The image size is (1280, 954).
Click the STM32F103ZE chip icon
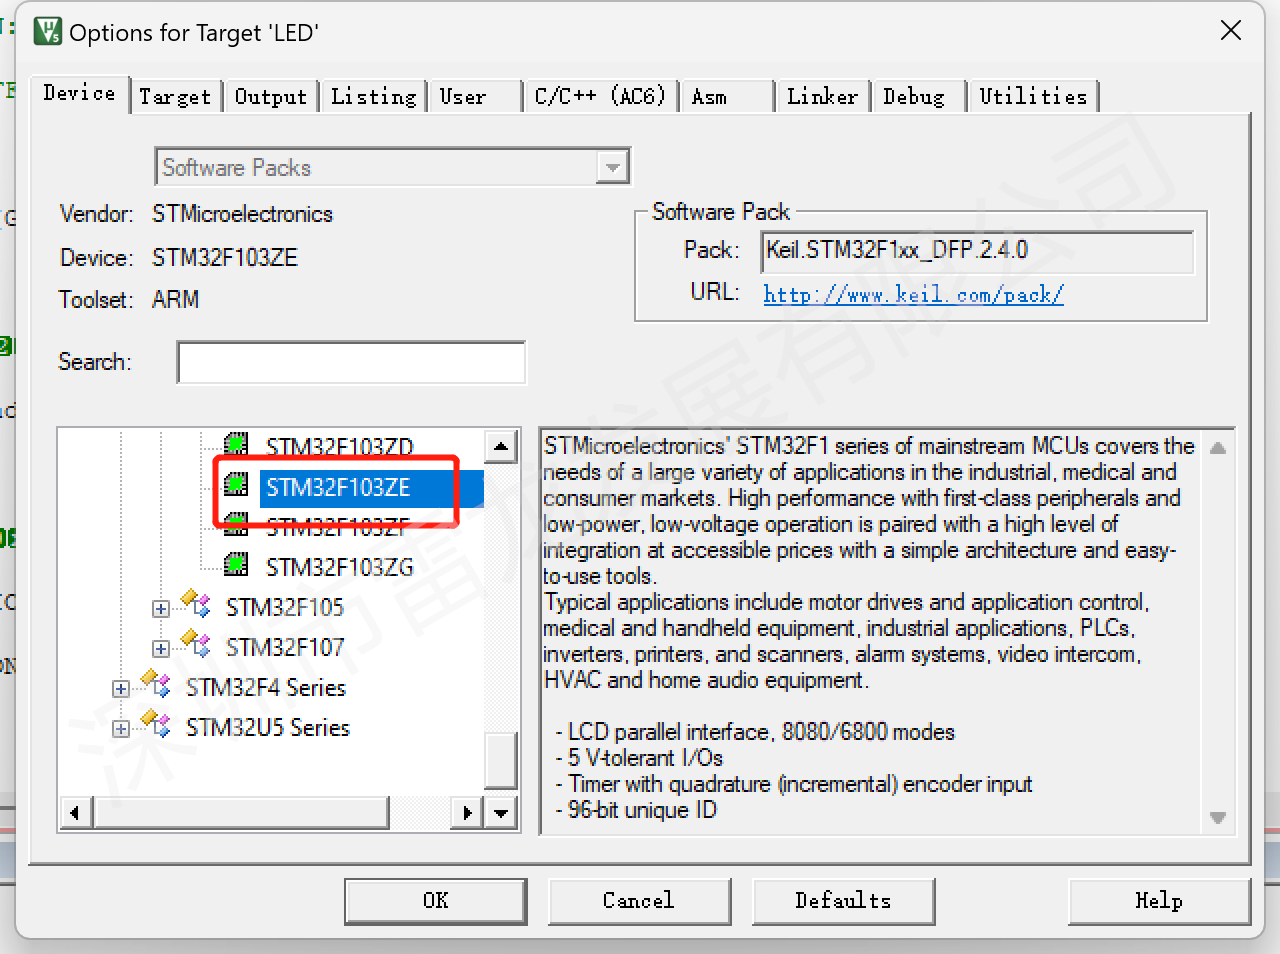point(236,485)
